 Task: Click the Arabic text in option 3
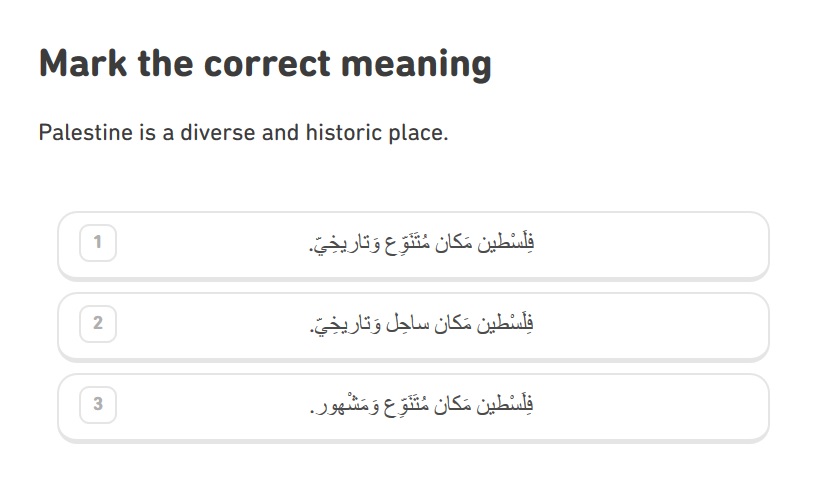click(421, 405)
